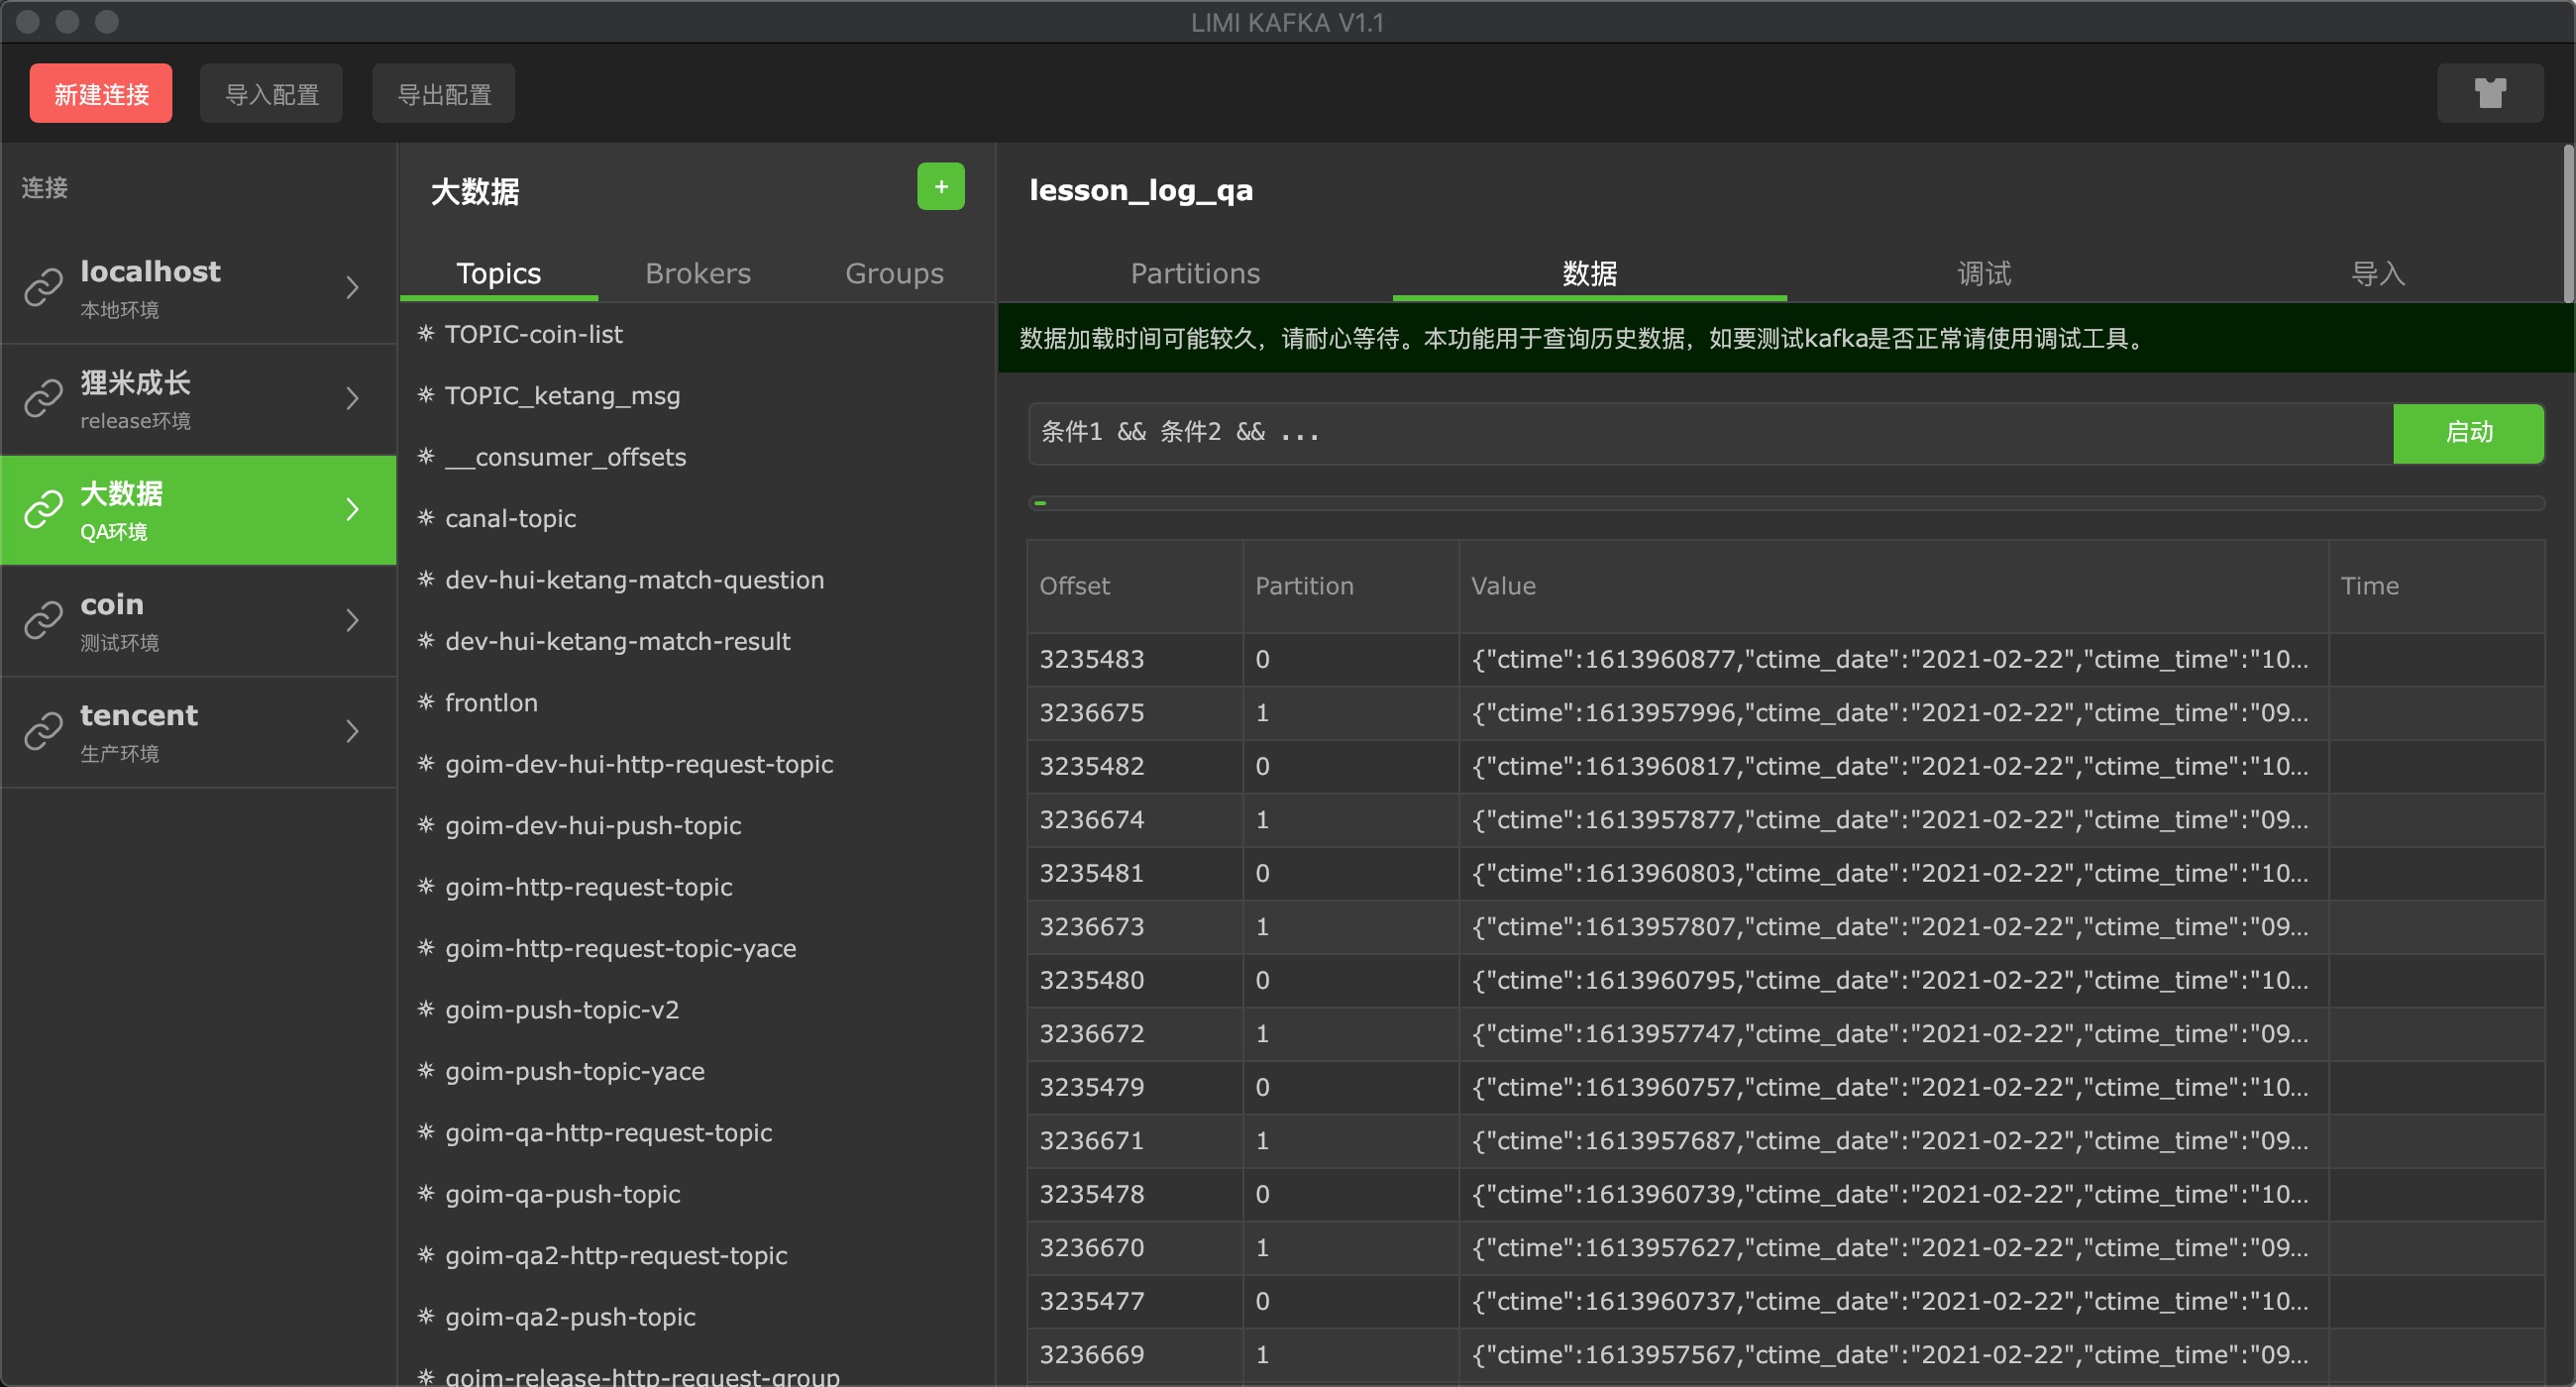Click the 导入配置 button
Viewport: 2576px width, 1387px height.
[272, 94]
